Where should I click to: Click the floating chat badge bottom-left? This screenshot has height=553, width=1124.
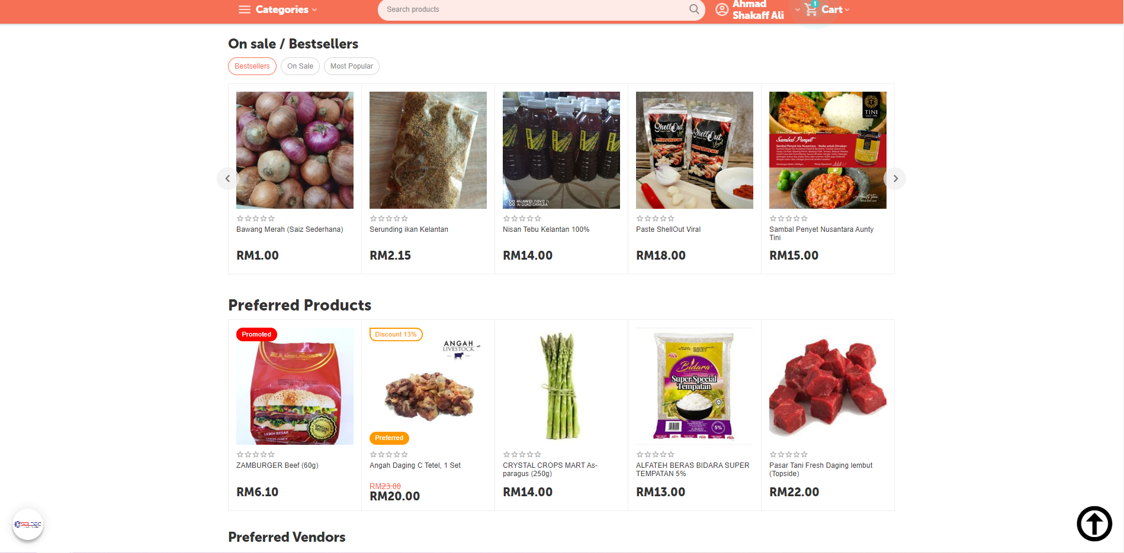(28, 524)
